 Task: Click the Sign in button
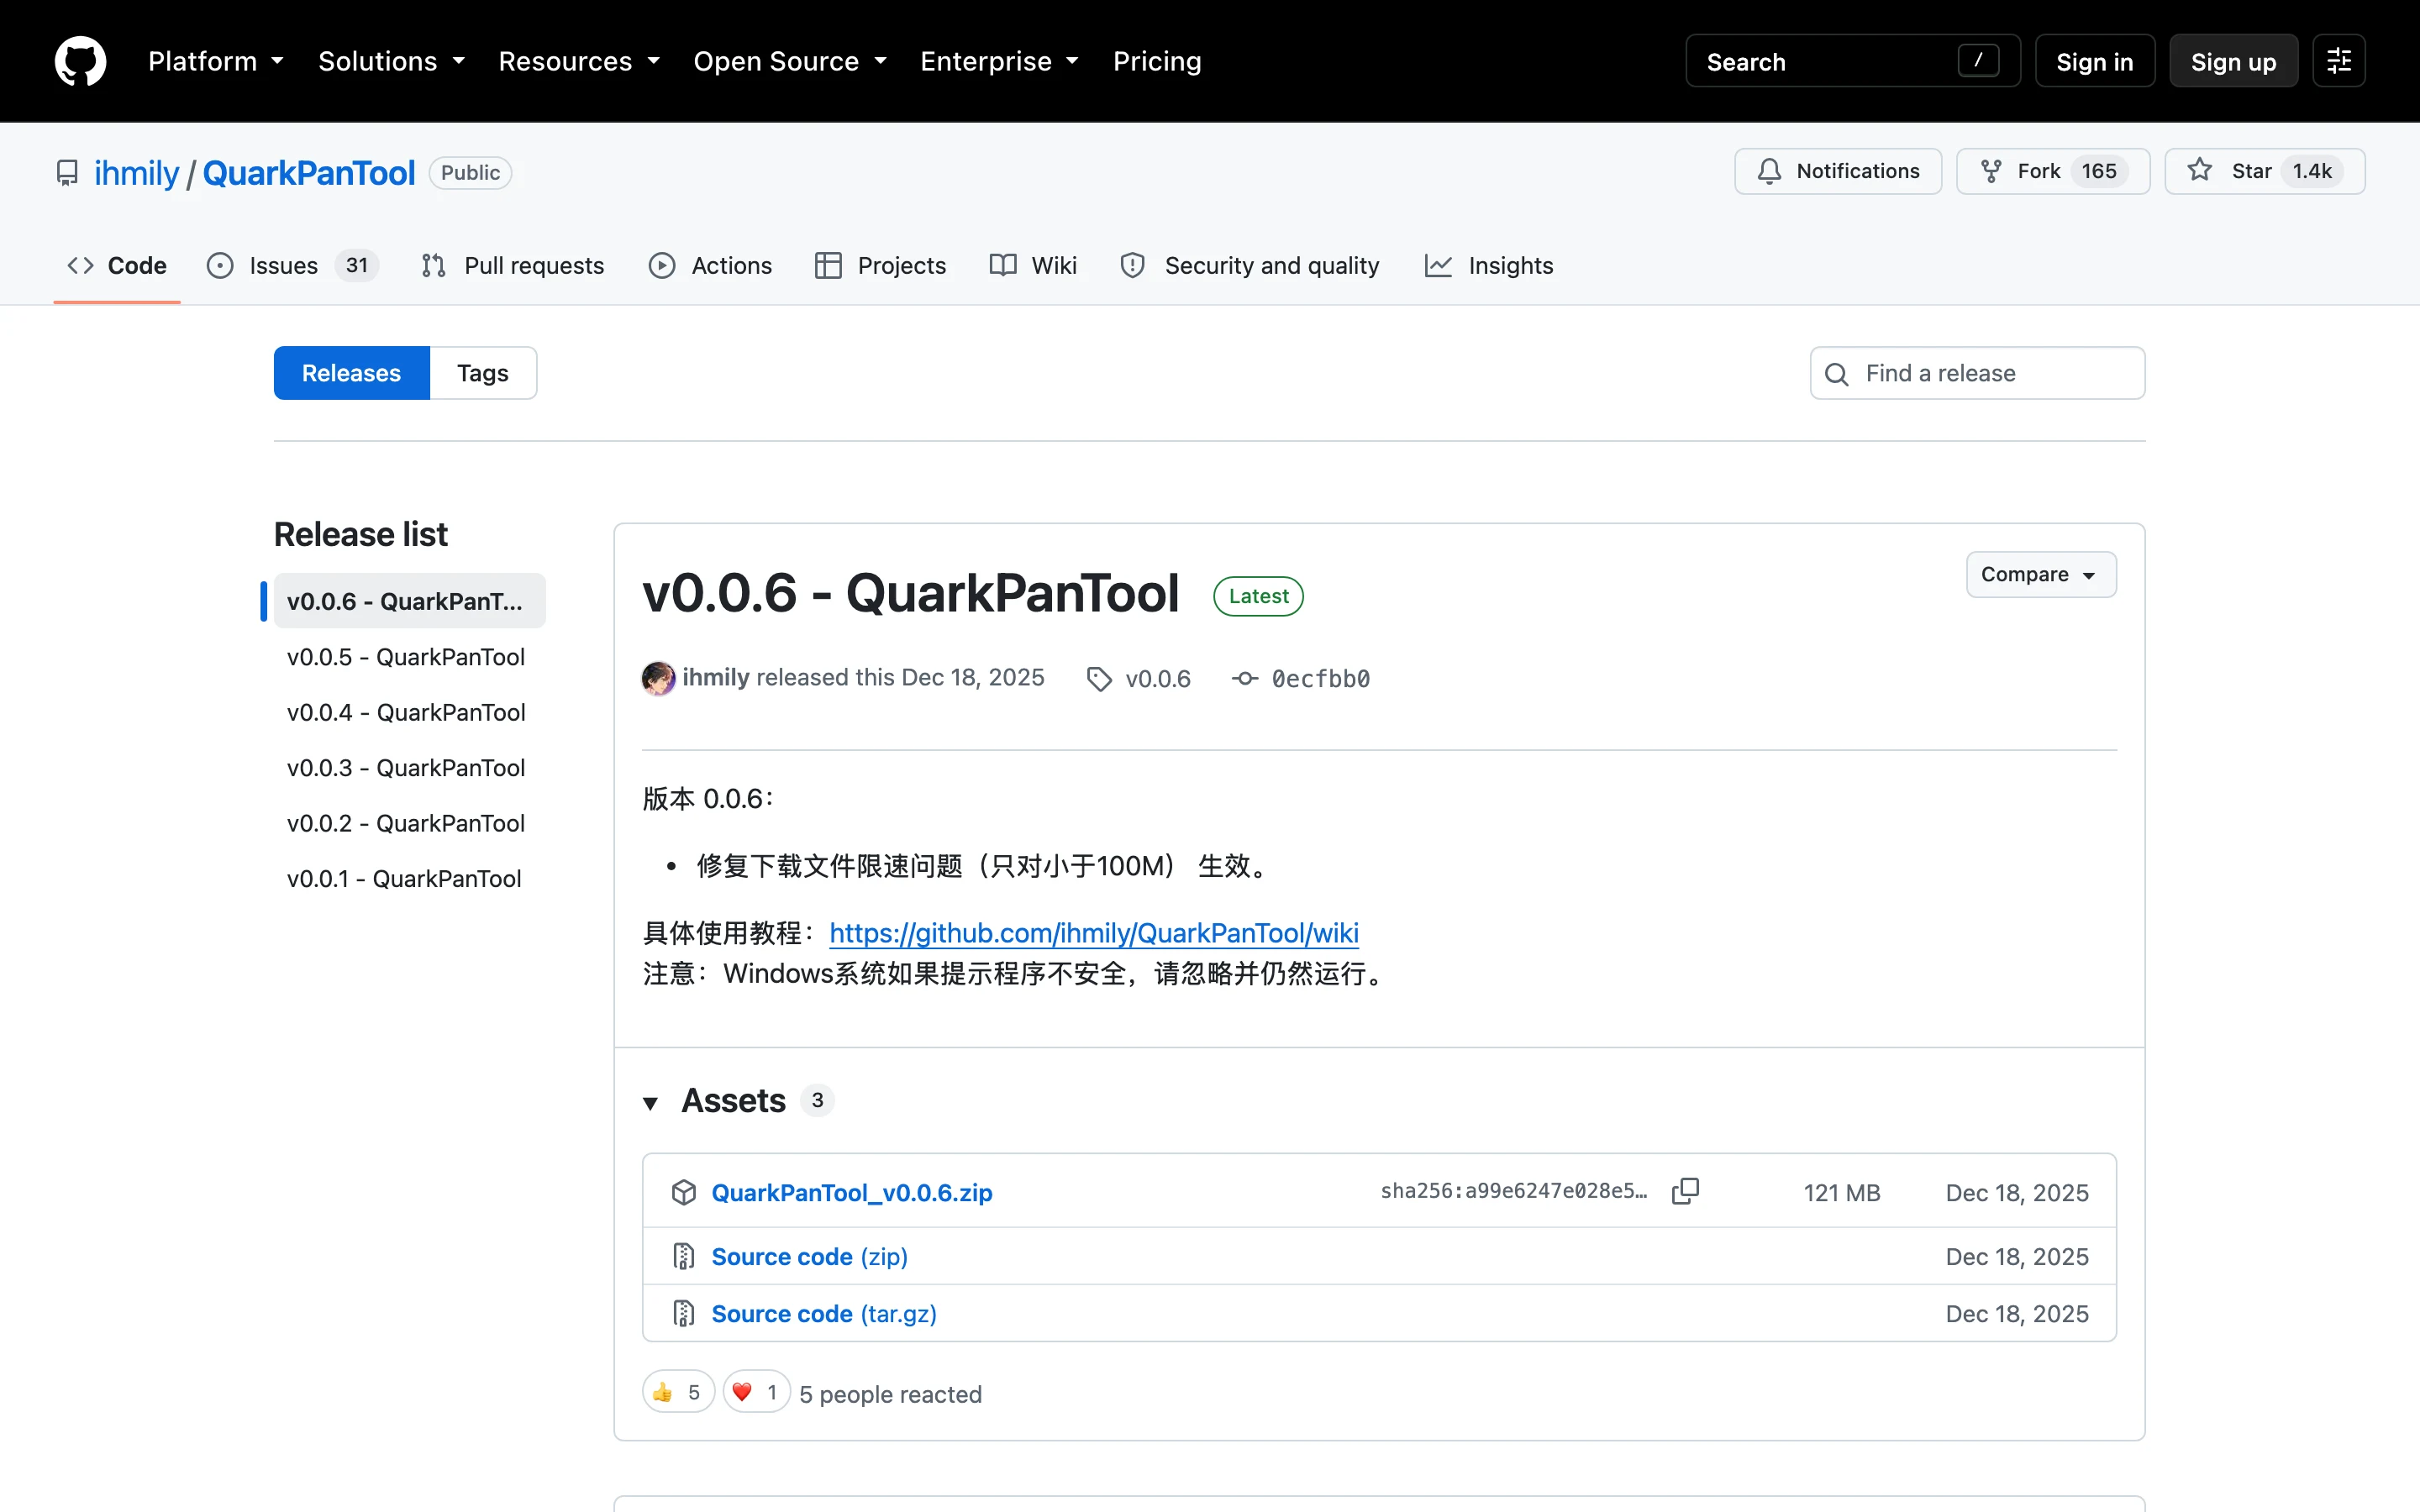pos(2094,61)
